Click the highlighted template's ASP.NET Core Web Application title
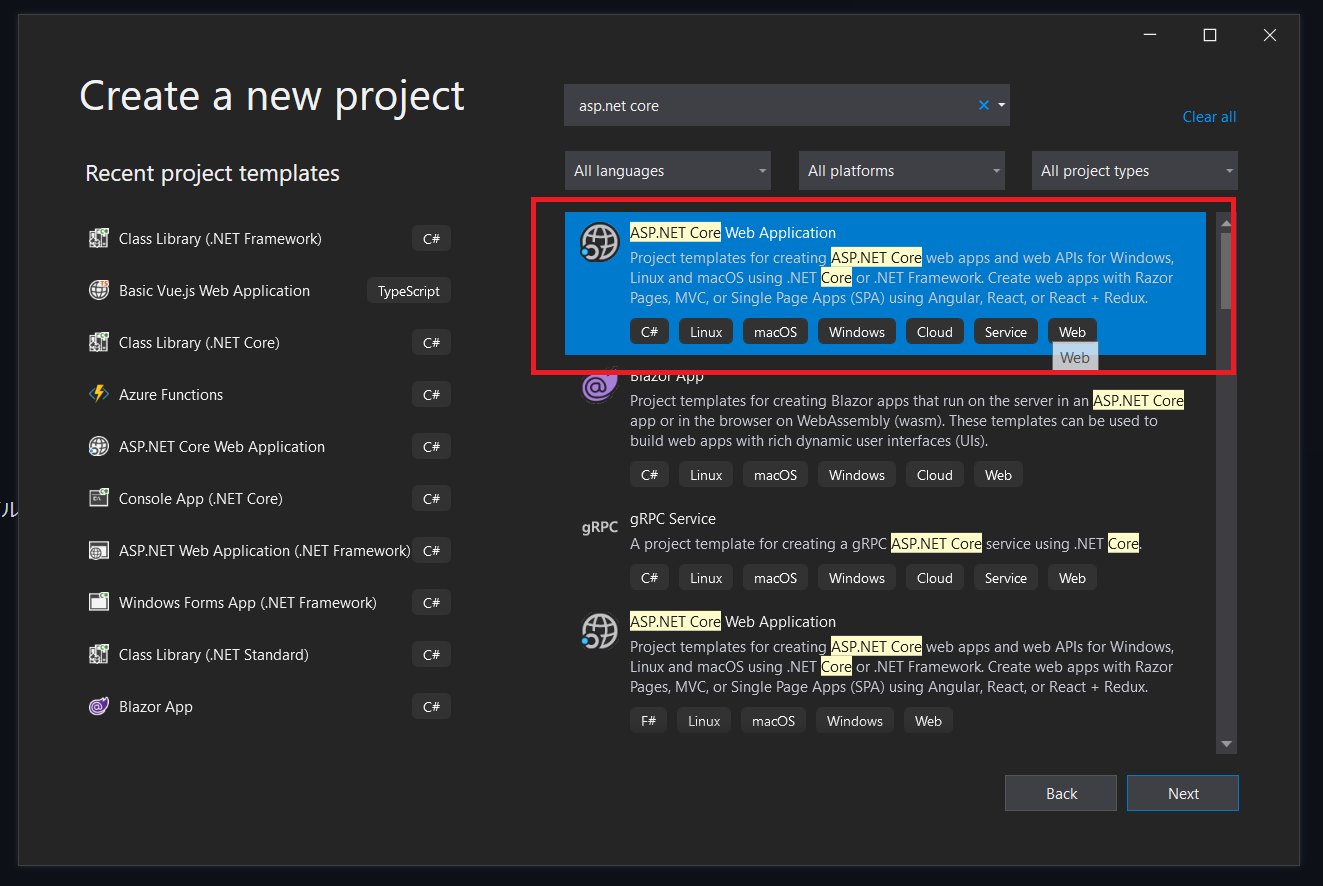Screen dimensions: 1323x886 click(733, 232)
